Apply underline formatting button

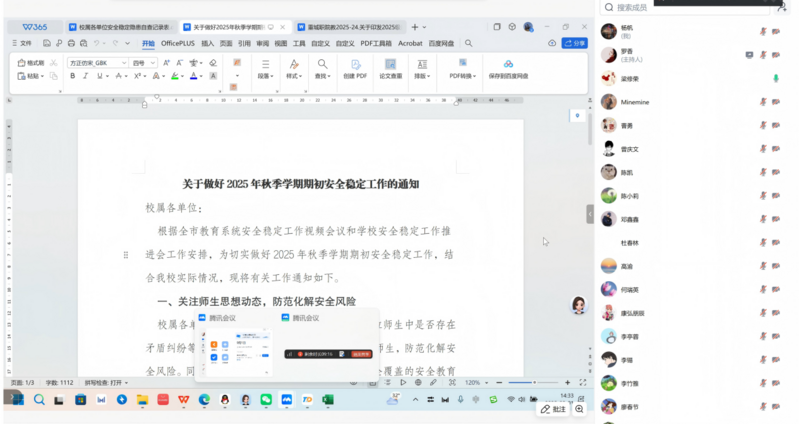99,76
